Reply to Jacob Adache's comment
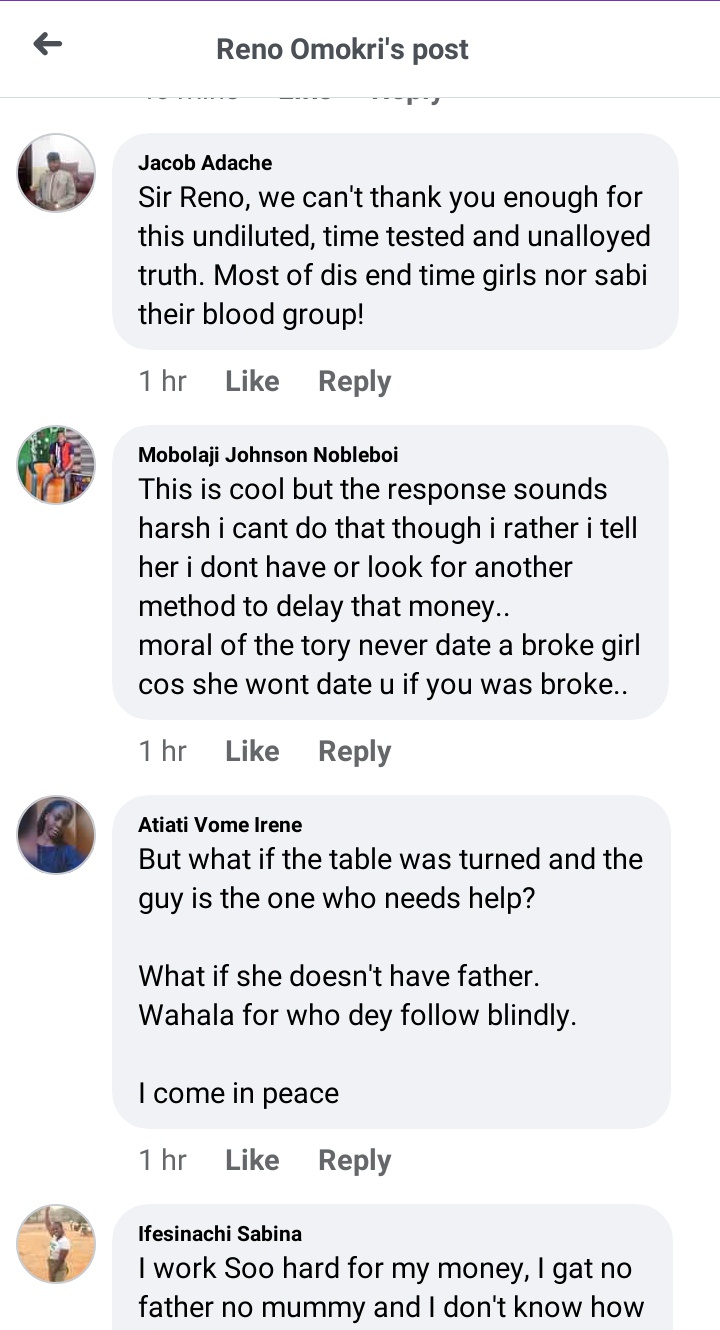This screenshot has height=1330, width=720. click(x=354, y=381)
